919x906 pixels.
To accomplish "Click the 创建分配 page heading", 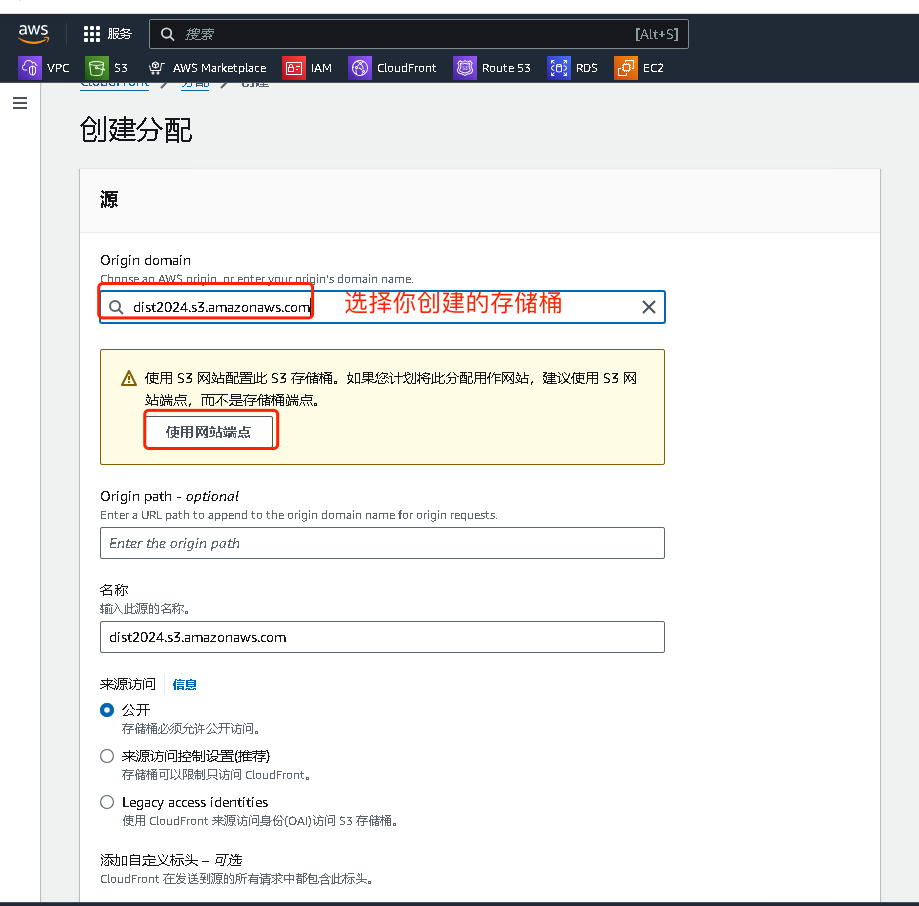I will click(x=136, y=130).
